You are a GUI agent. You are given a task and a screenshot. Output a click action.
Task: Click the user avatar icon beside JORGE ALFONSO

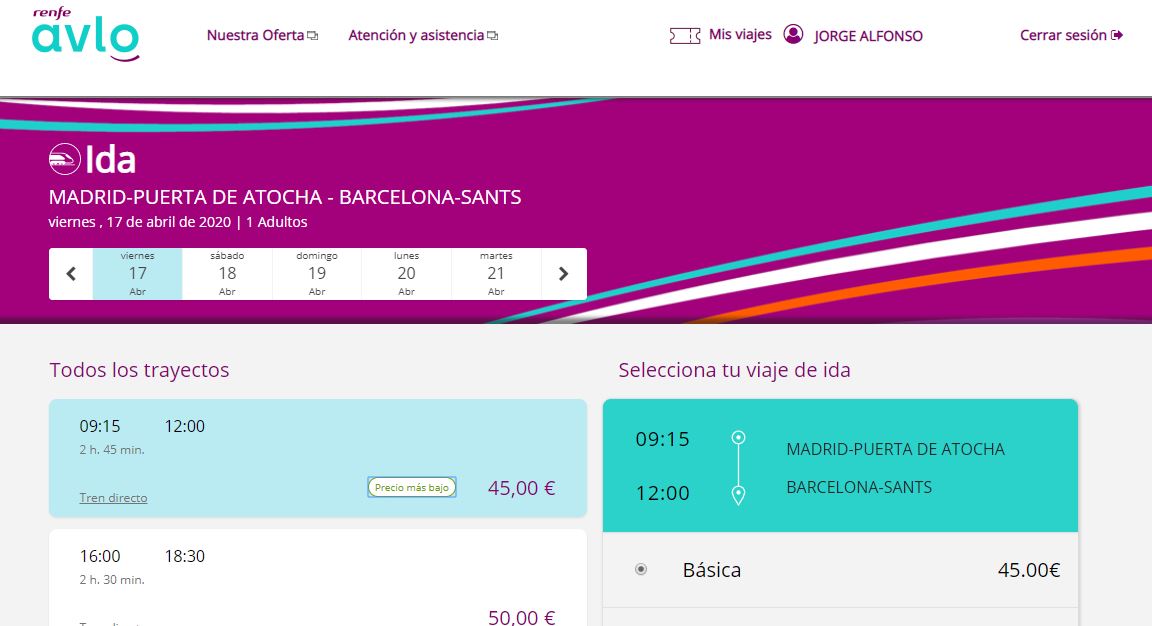click(x=793, y=34)
